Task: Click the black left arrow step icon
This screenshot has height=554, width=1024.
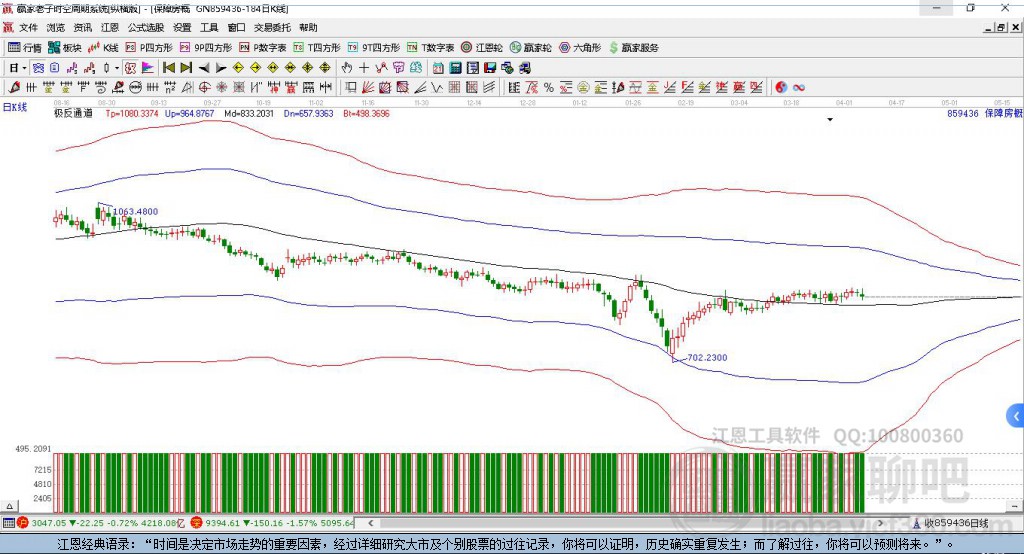Action: (x=204, y=68)
